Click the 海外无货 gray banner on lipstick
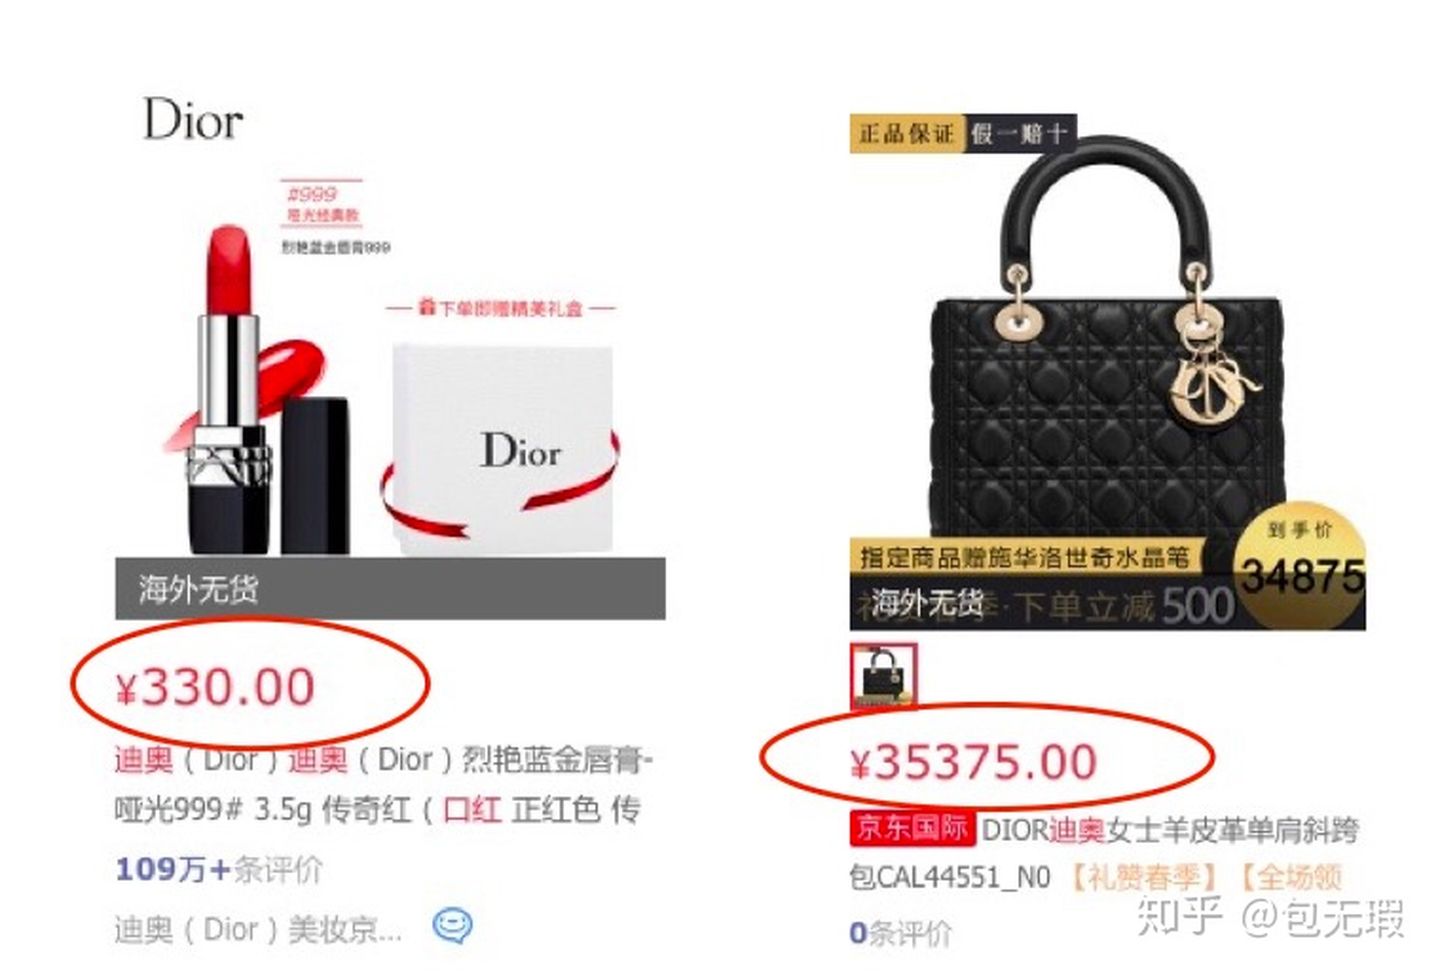 [x=390, y=588]
